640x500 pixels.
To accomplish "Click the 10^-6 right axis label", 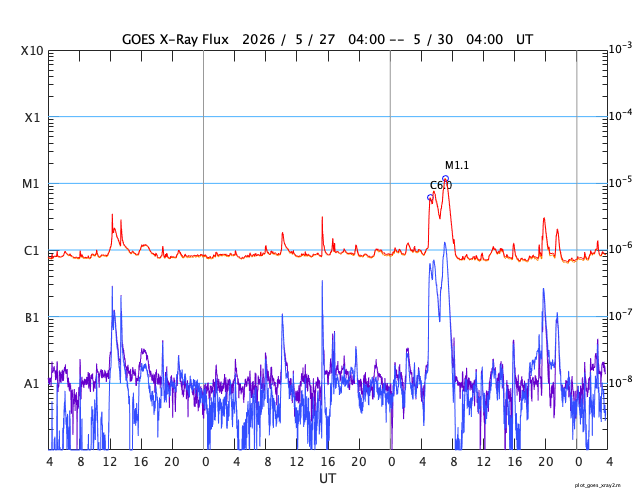I will [x=620, y=249].
